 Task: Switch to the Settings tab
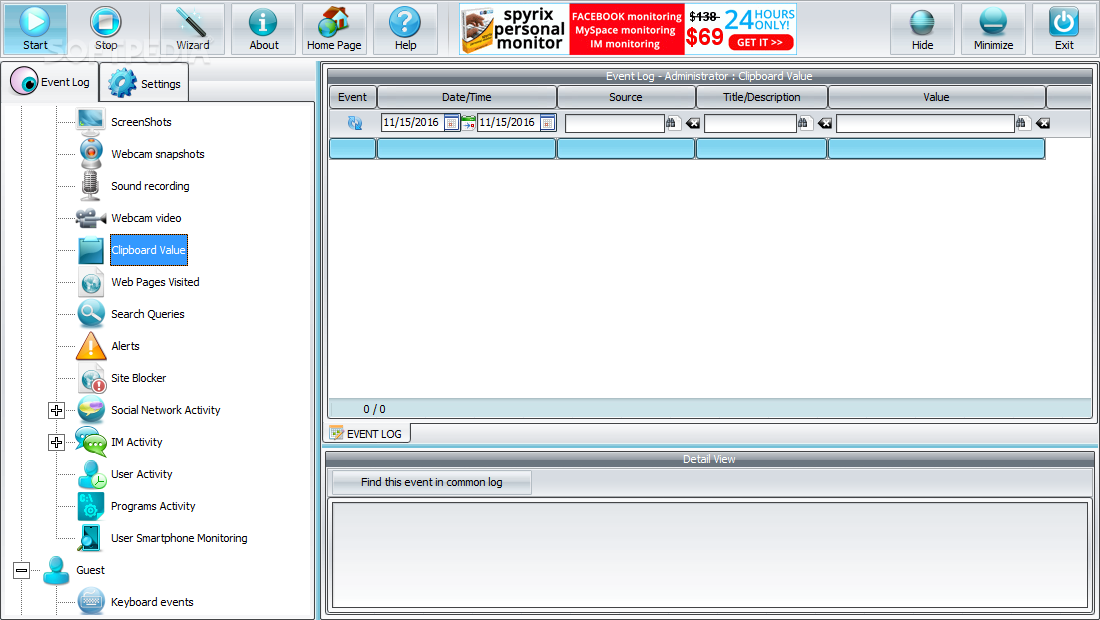point(145,83)
